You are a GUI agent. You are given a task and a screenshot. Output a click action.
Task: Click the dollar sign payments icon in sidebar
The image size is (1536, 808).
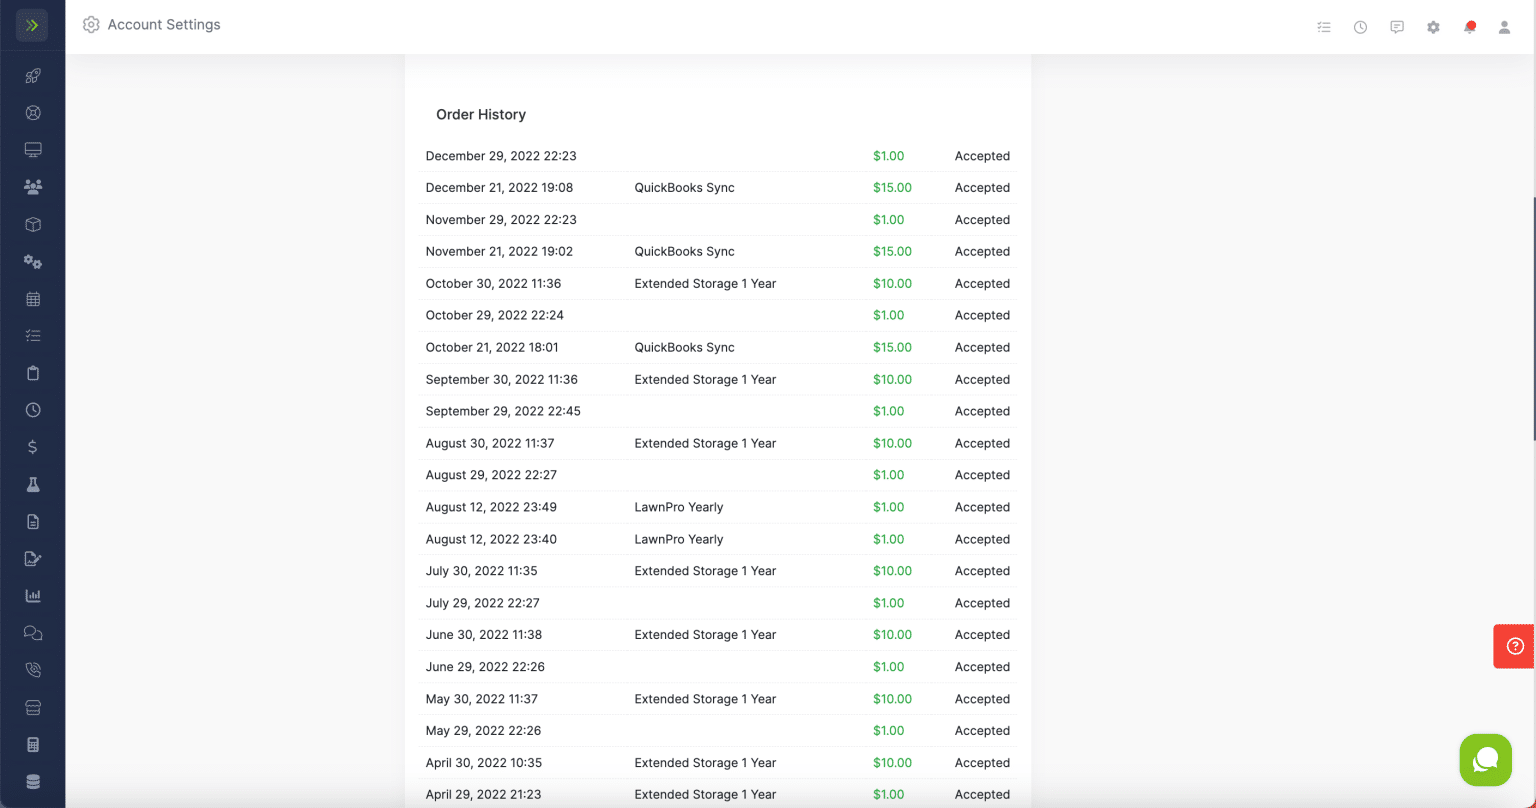tap(32, 447)
